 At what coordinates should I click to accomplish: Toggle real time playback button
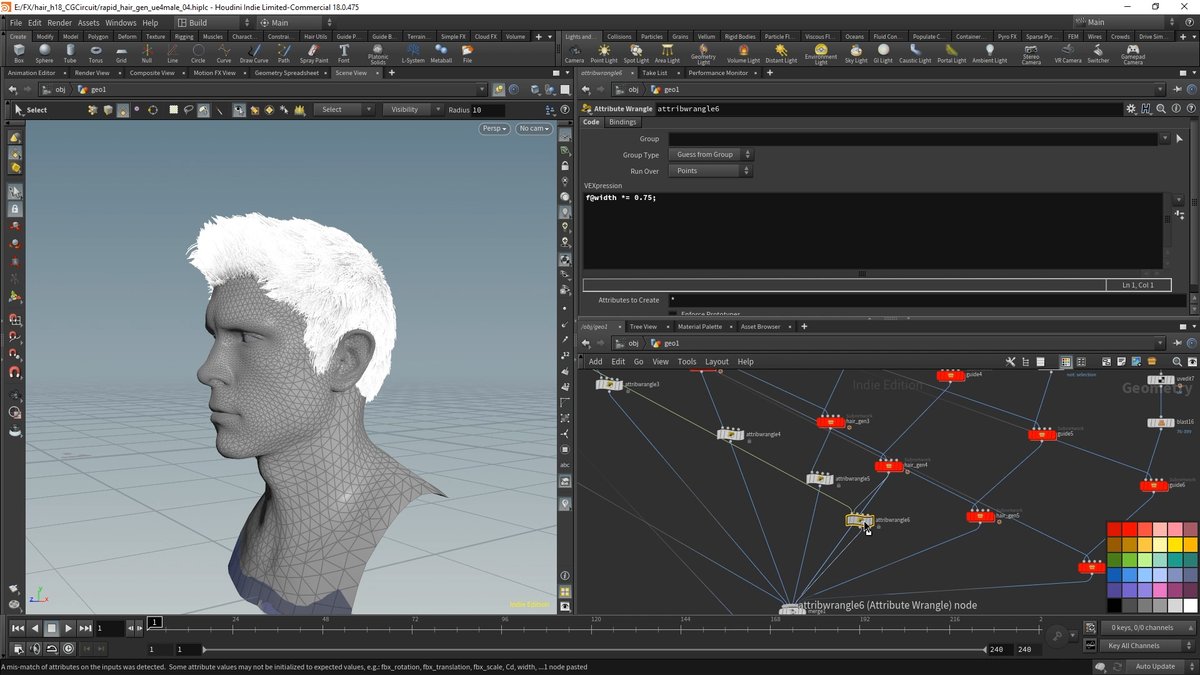pyautogui.click(x=68, y=649)
